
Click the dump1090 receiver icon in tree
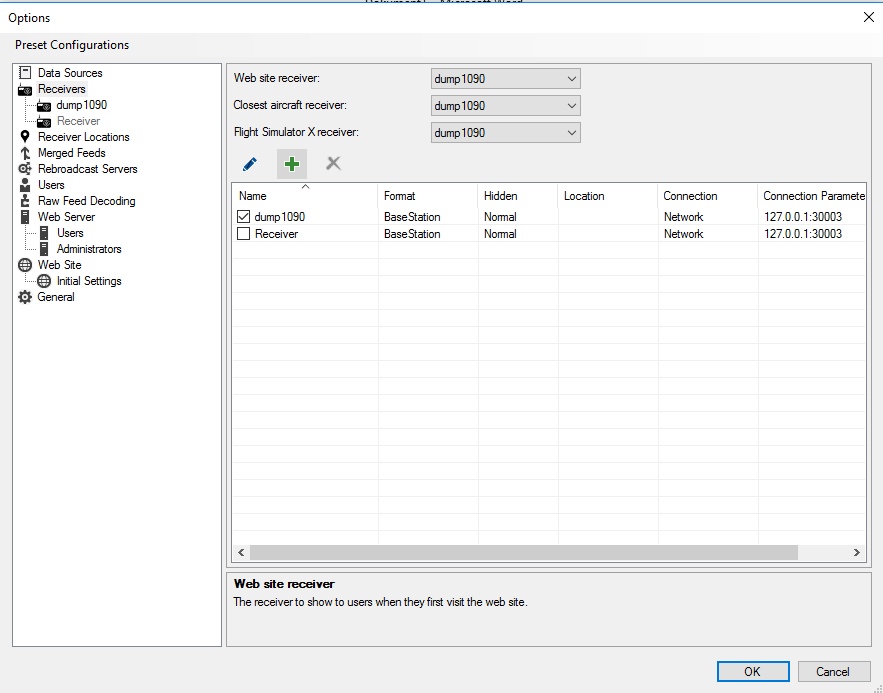[x=44, y=105]
